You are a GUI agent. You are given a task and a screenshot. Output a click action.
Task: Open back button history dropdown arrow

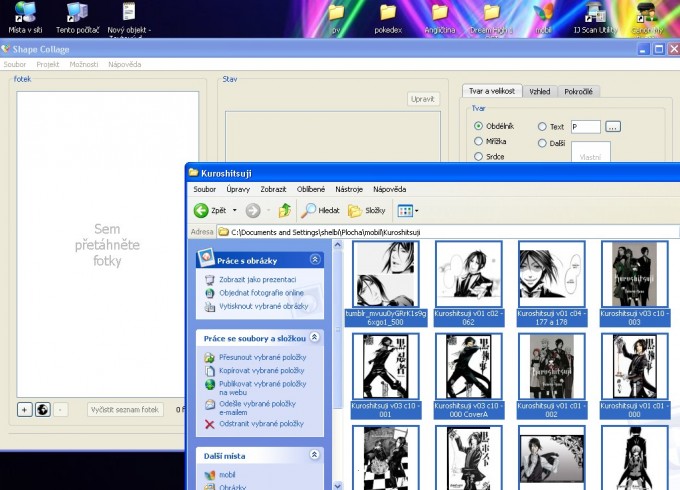(x=235, y=211)
